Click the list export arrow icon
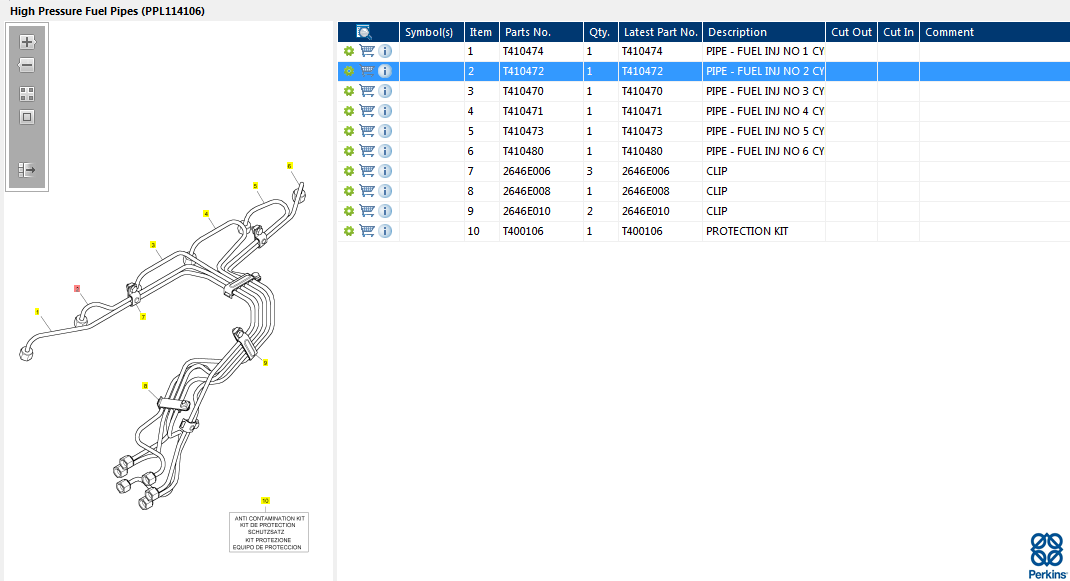This screenshot has height=581, width=1070. click(27, 170)
